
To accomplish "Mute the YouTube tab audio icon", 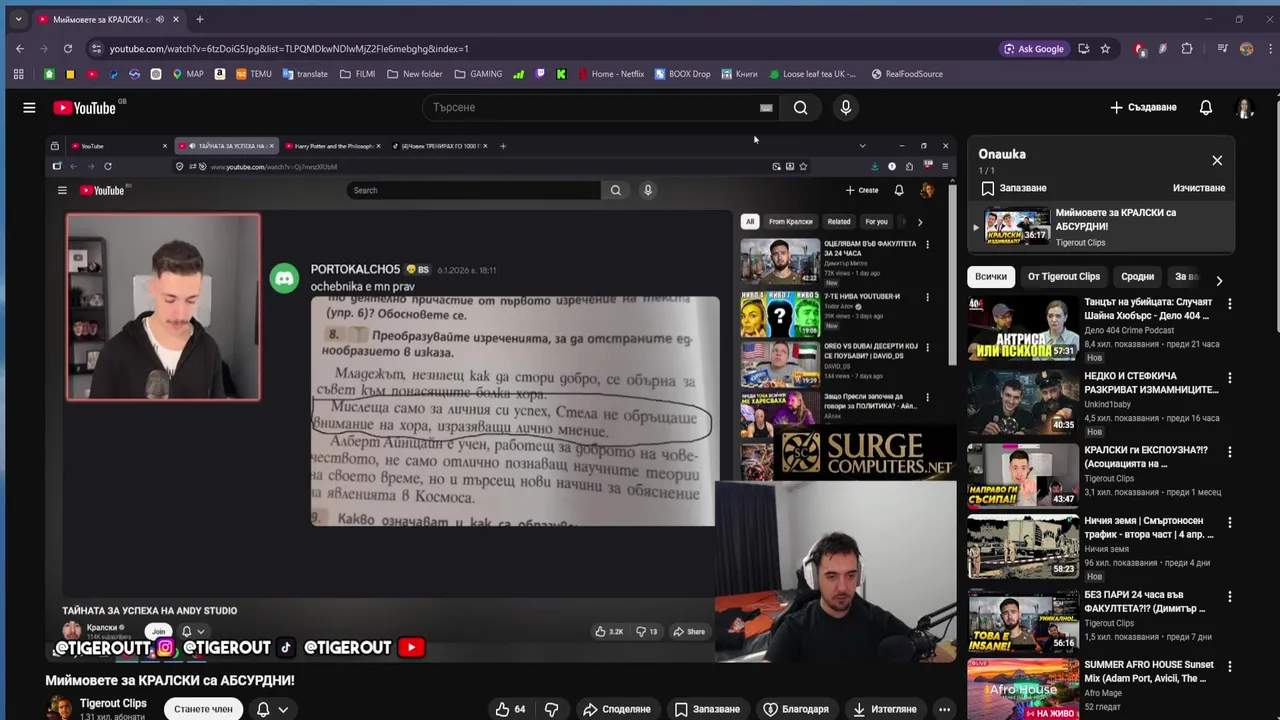I will pyautogui.click(x=159, y=19).
